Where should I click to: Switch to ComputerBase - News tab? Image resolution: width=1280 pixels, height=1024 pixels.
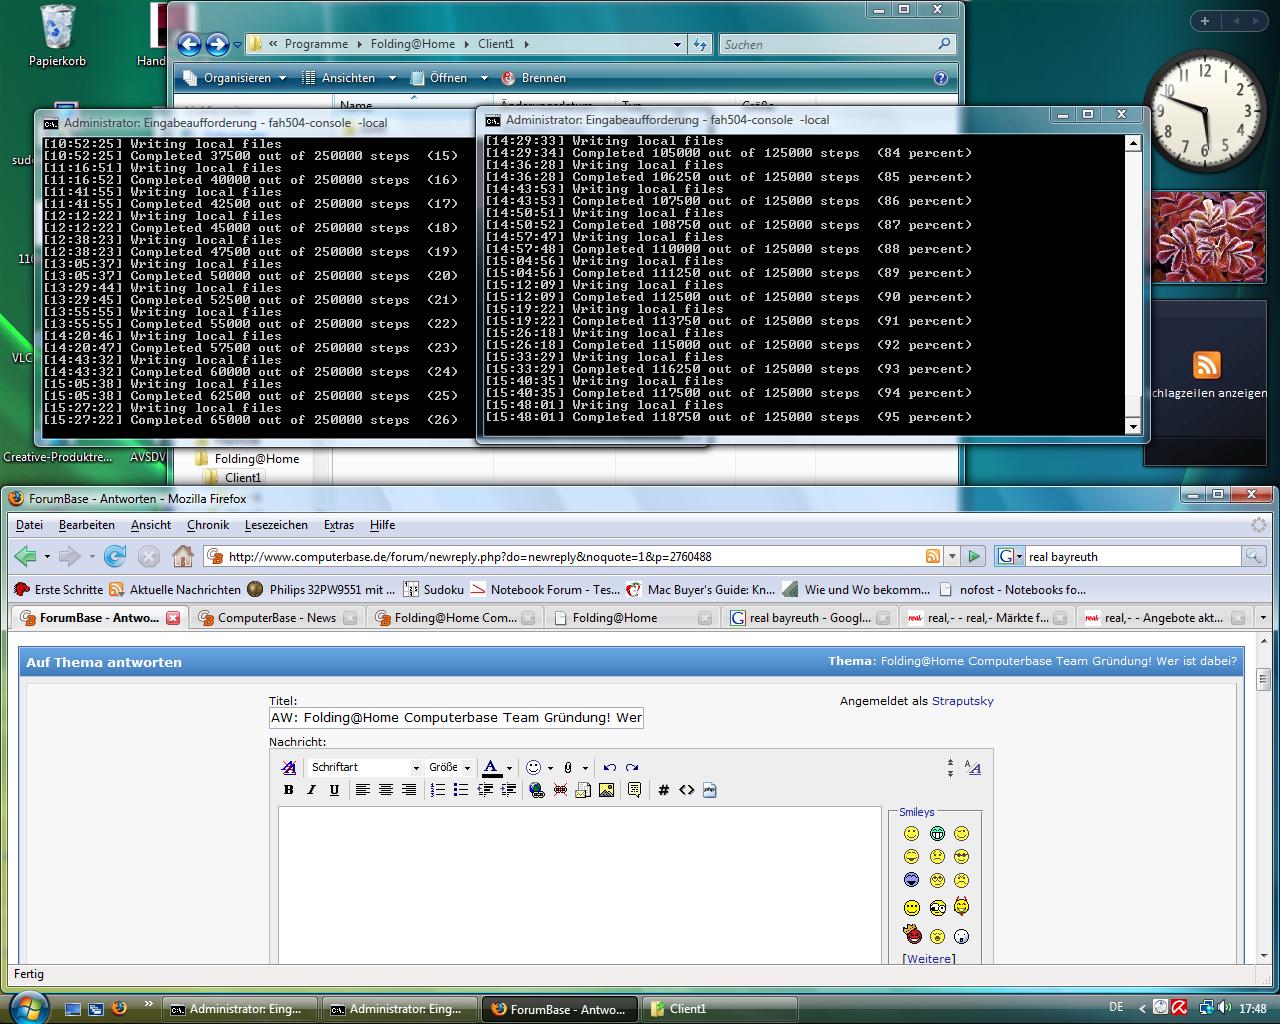click(275, 618)
